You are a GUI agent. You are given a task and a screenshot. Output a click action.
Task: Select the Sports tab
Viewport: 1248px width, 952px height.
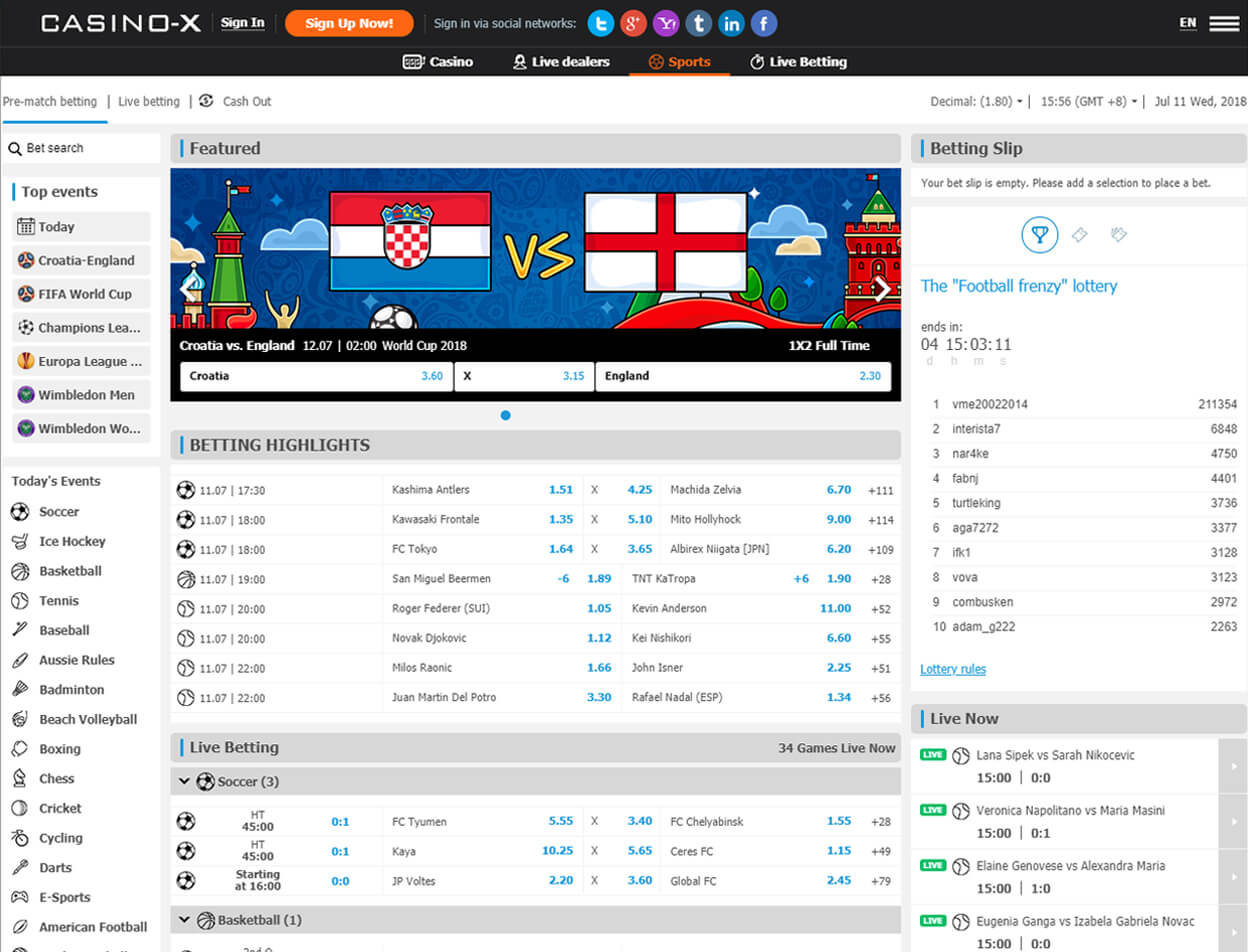tap(679, 62)
